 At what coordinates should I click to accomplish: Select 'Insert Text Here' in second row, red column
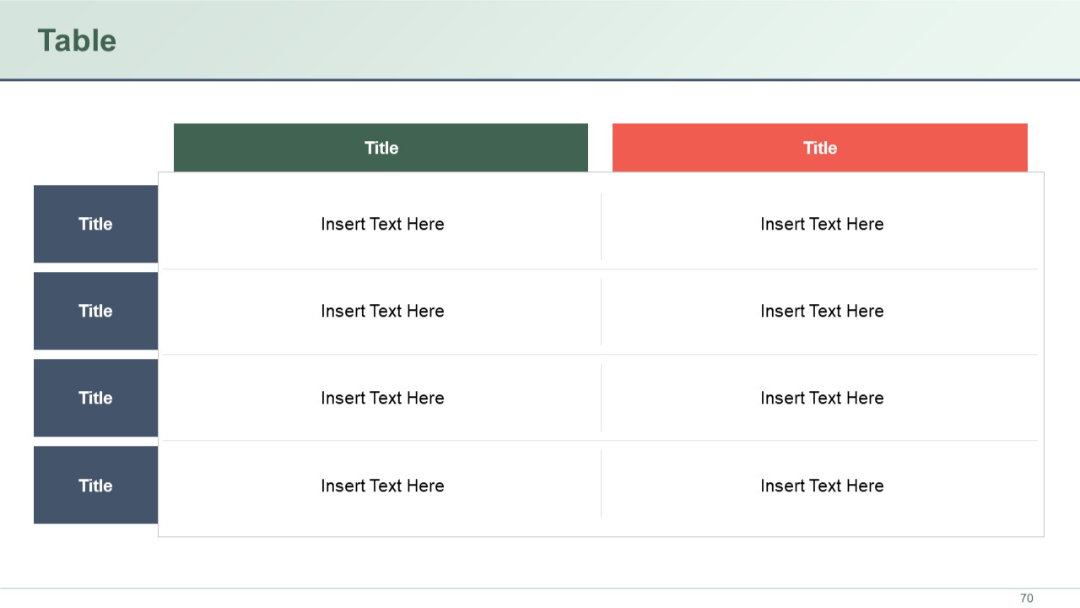click(822, 311)
